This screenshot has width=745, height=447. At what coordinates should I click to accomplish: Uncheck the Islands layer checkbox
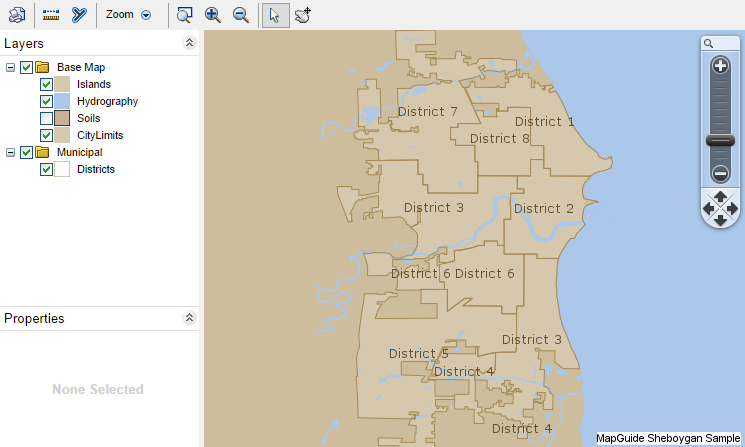[x=46, y=85]
